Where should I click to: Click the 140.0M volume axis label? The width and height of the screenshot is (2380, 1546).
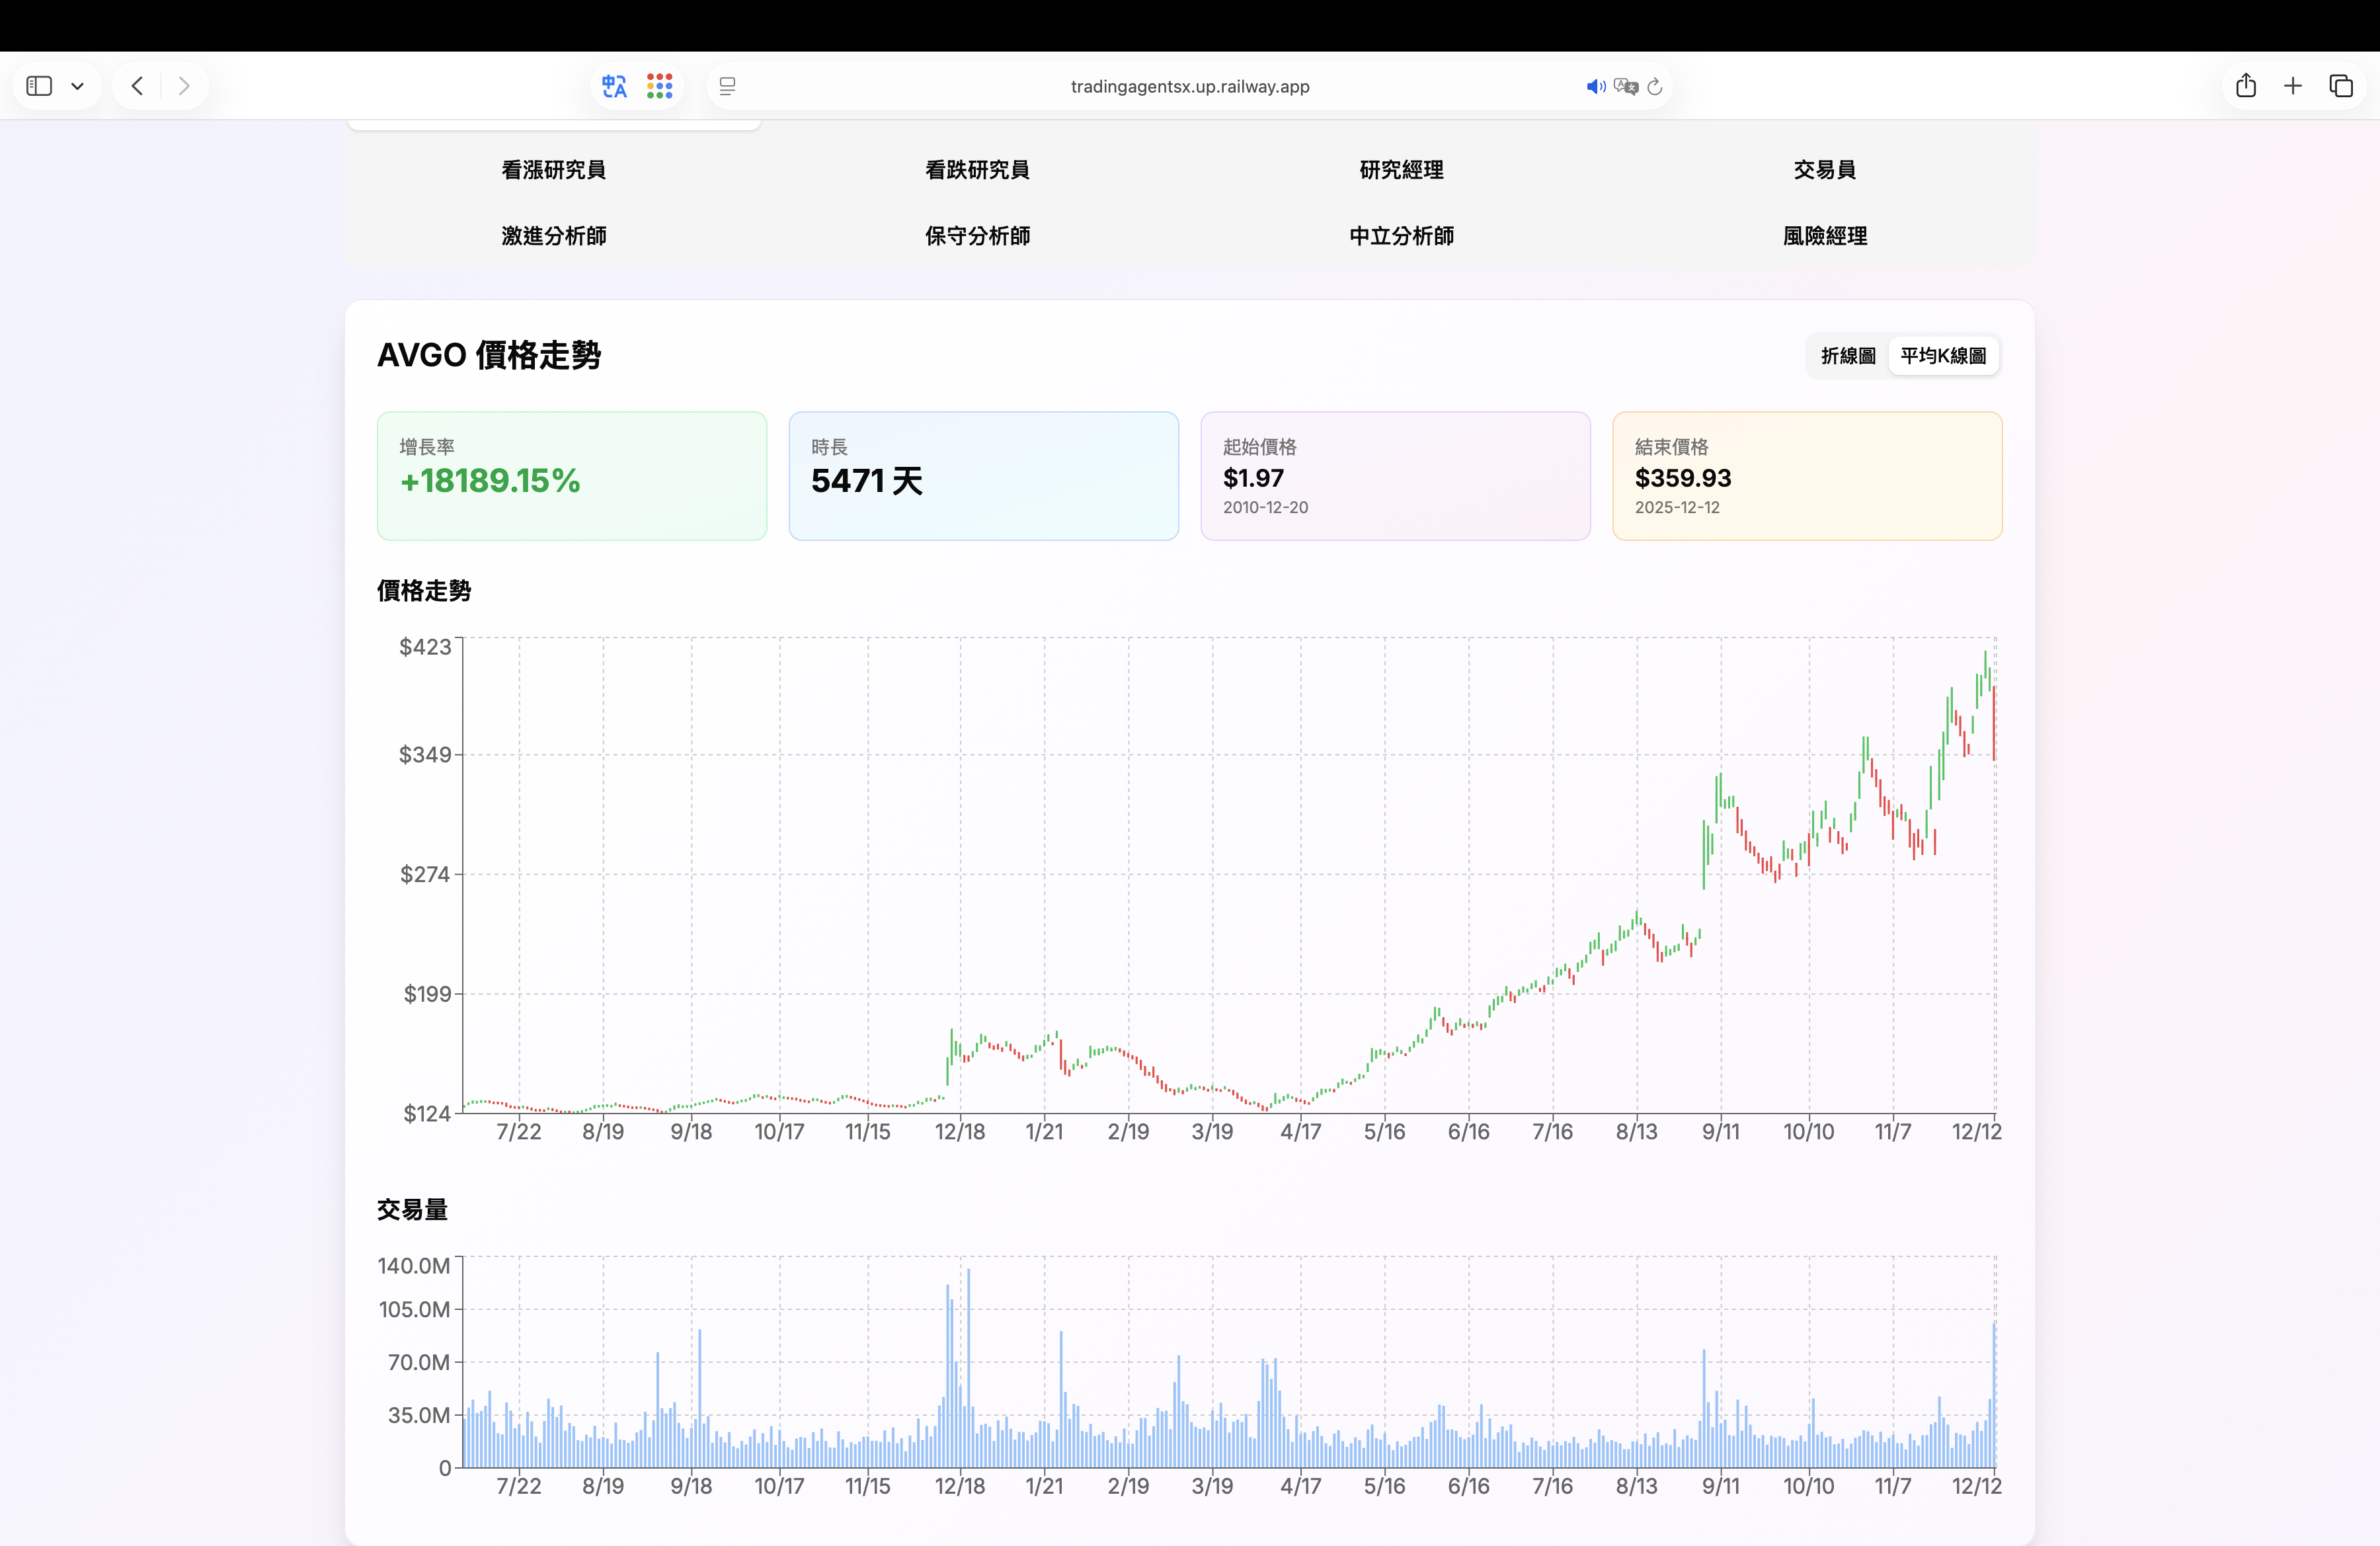tap(414, 1266)
